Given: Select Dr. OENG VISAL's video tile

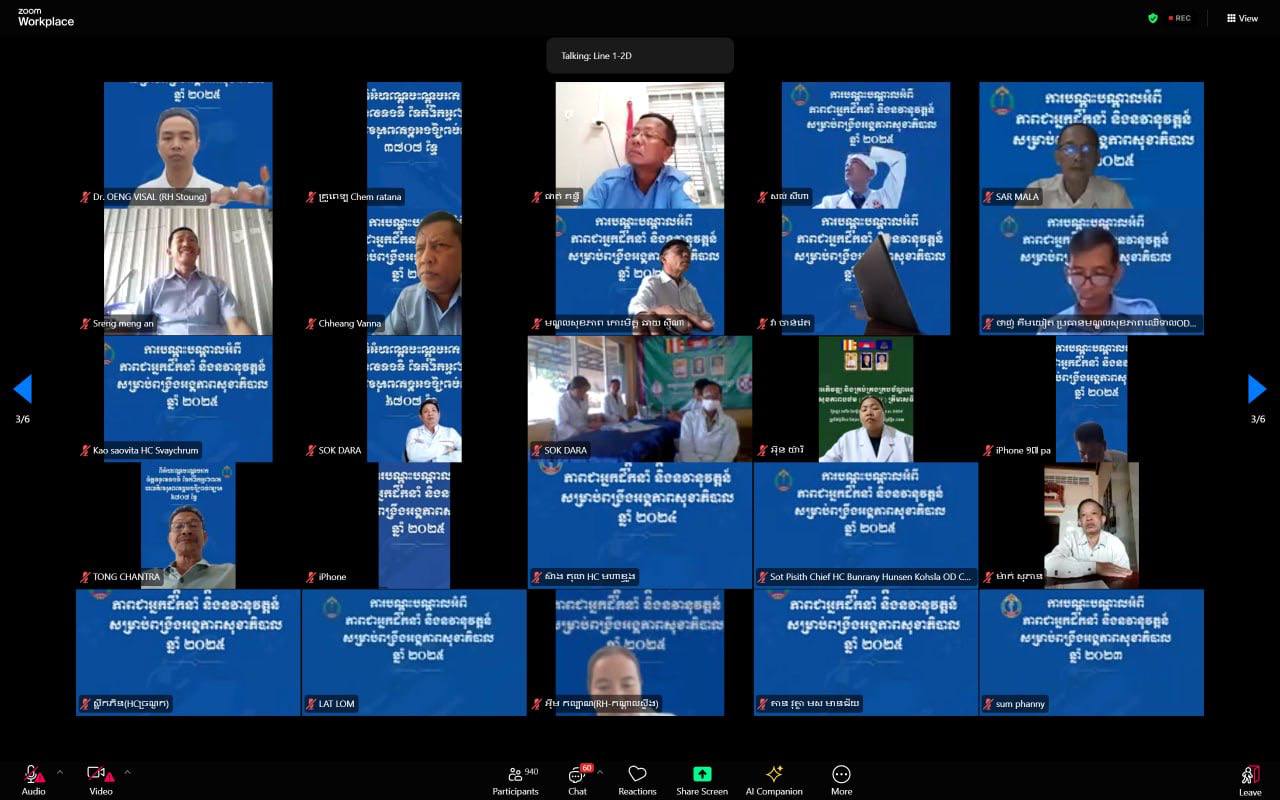Looking at the screenshot, I should coord(188,144).
